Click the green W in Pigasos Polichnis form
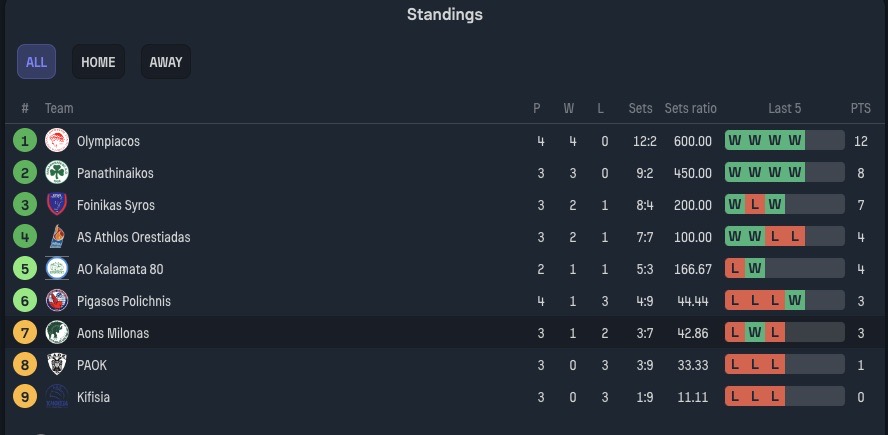Viewport: 888px width, 435px height. [x=795, y=301]
